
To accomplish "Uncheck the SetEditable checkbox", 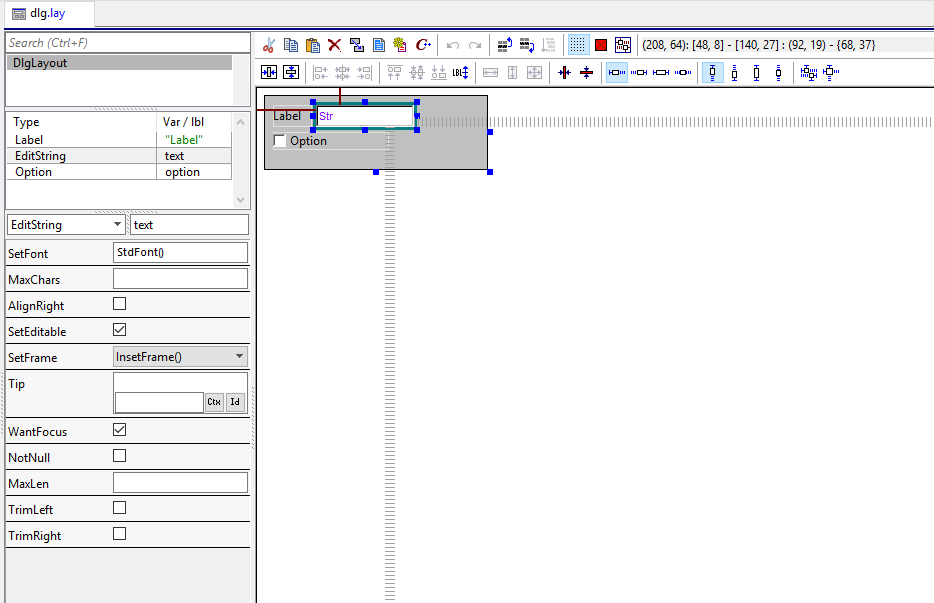I will (120, 330).
